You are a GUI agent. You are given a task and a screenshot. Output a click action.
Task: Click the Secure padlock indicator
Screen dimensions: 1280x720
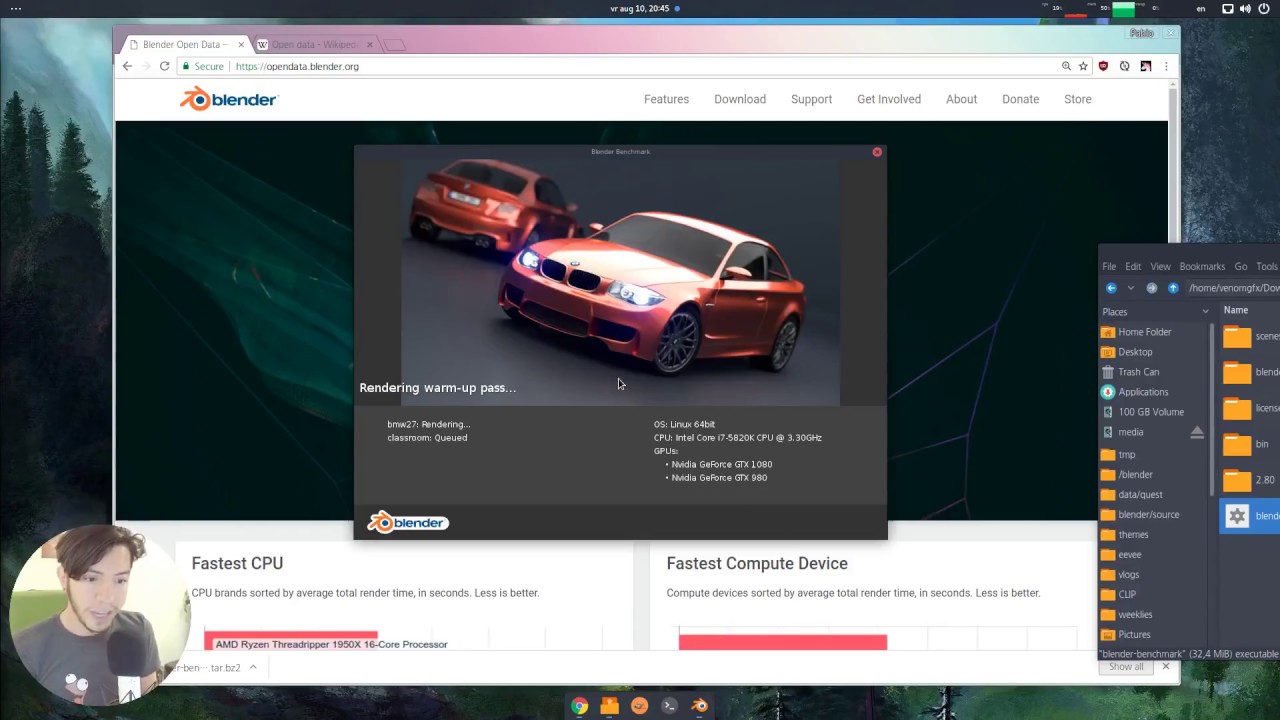[x=203, y=66]
